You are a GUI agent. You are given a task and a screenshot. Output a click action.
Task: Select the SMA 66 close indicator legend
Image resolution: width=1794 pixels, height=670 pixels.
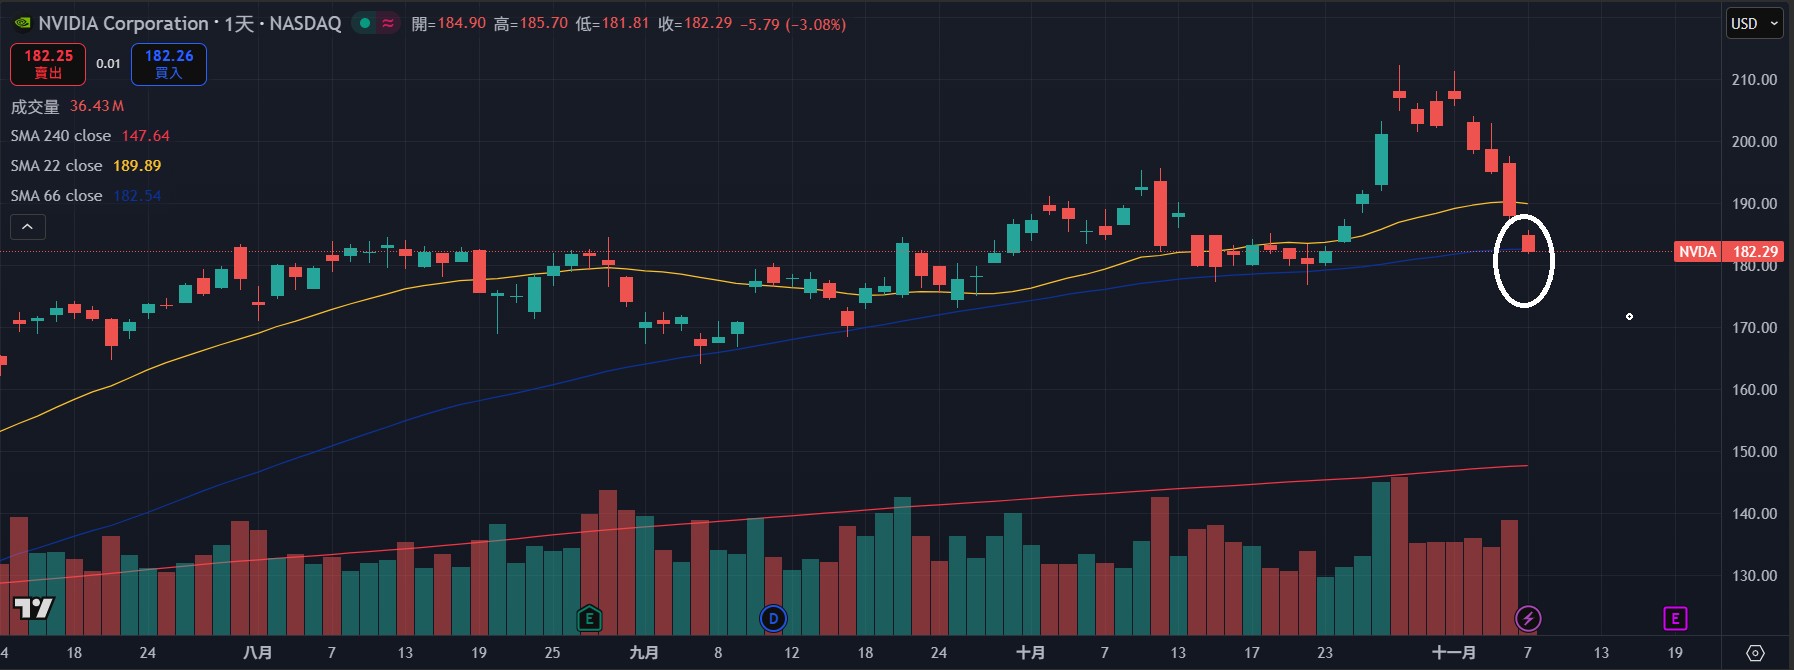coord(57,196)
